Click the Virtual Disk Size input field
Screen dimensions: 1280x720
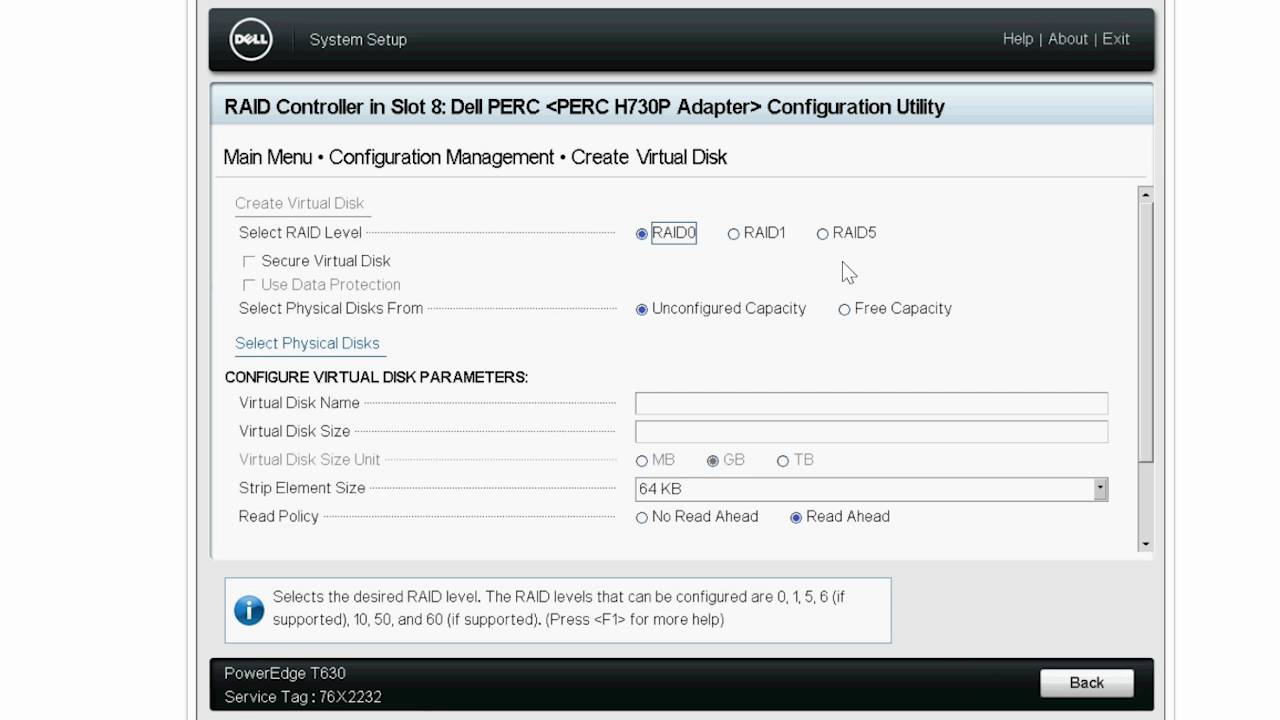[x=871, y=432]
